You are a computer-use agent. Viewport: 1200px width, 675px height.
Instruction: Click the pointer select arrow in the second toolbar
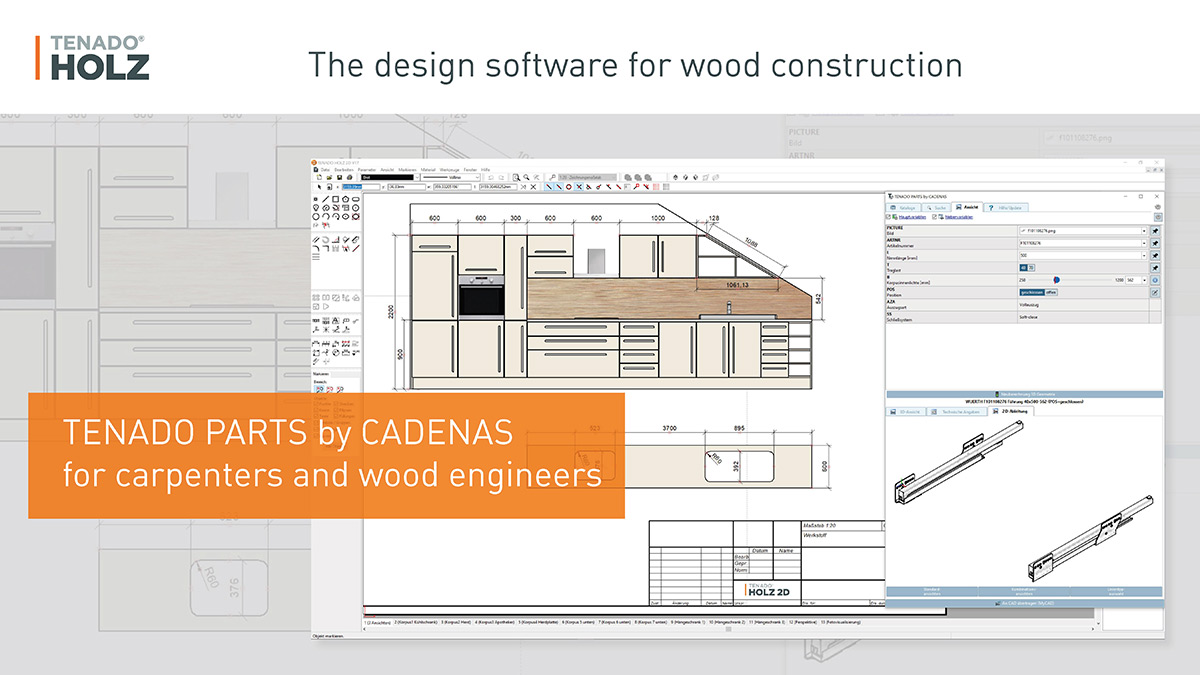click(319, 187)
